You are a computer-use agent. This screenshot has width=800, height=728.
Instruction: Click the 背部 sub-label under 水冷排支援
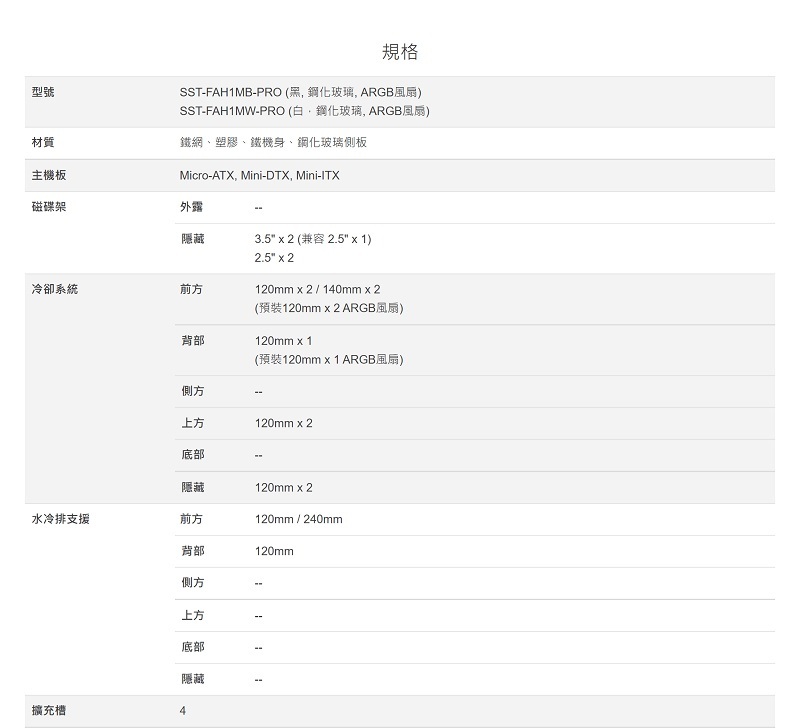tap(192, 551)
